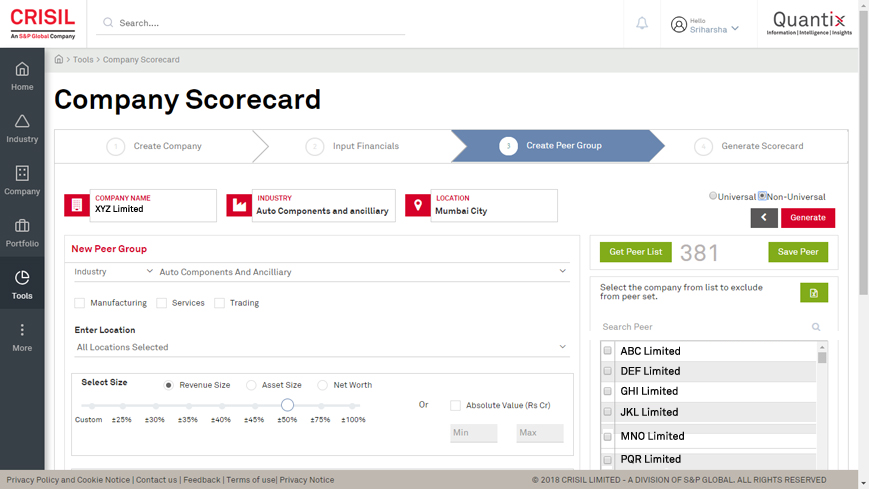Image resolution: width=869 pixels, height=489 pixels.
Task: Open the Home section in sidebar
Action: 22,75
